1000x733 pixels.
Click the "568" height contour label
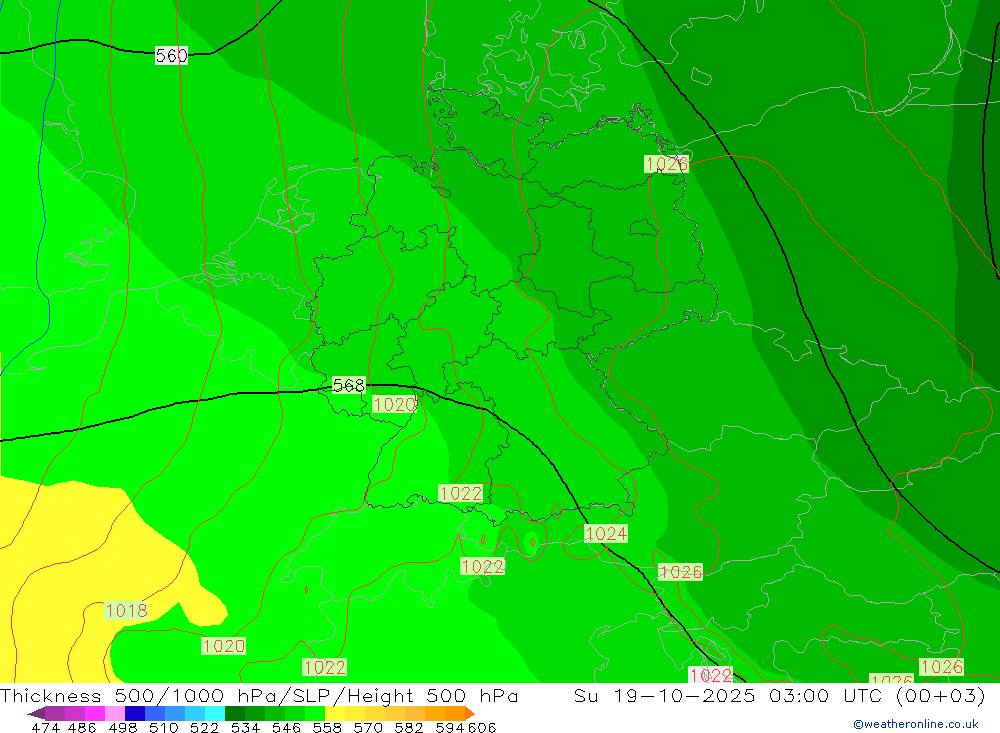349,385
